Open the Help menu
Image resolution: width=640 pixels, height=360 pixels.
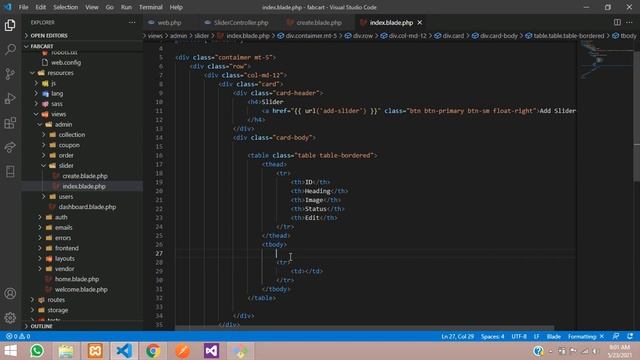[176, 7]
